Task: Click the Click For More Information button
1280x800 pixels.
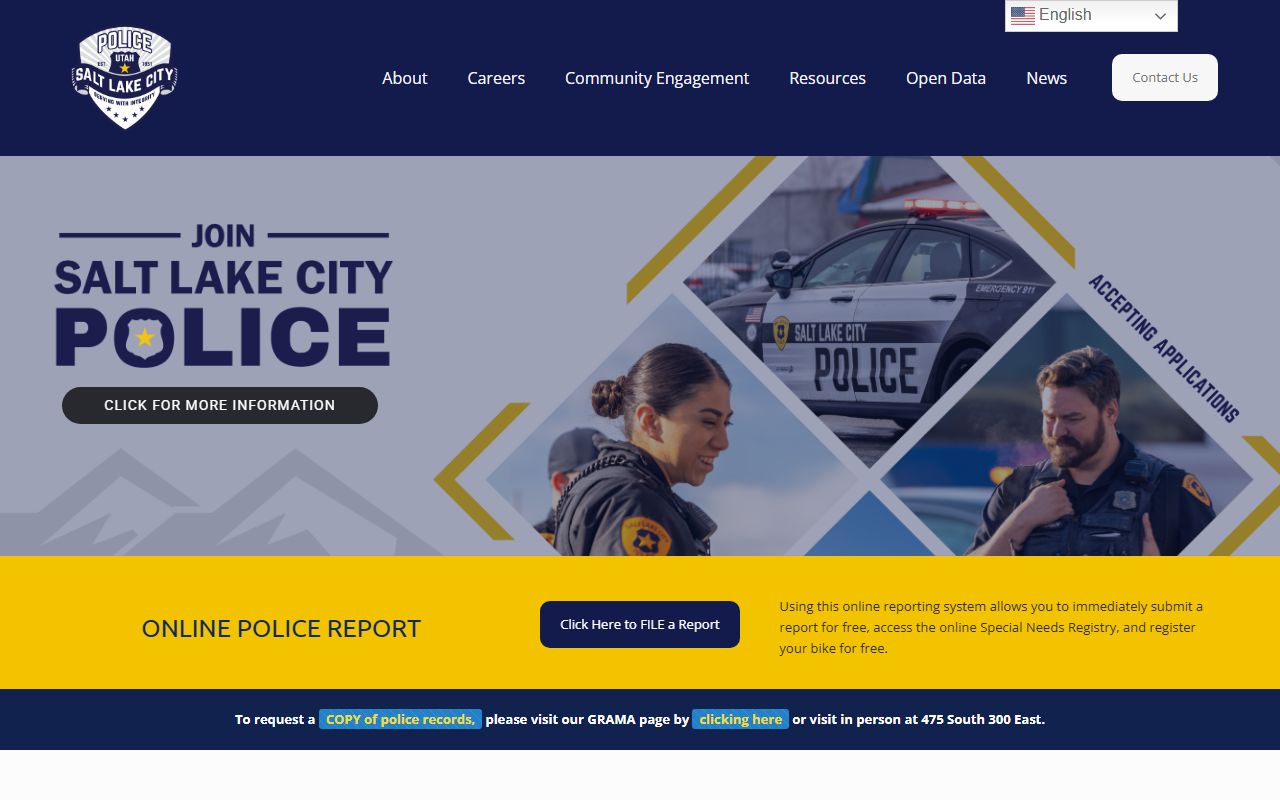Action: (x=220, y=405)
